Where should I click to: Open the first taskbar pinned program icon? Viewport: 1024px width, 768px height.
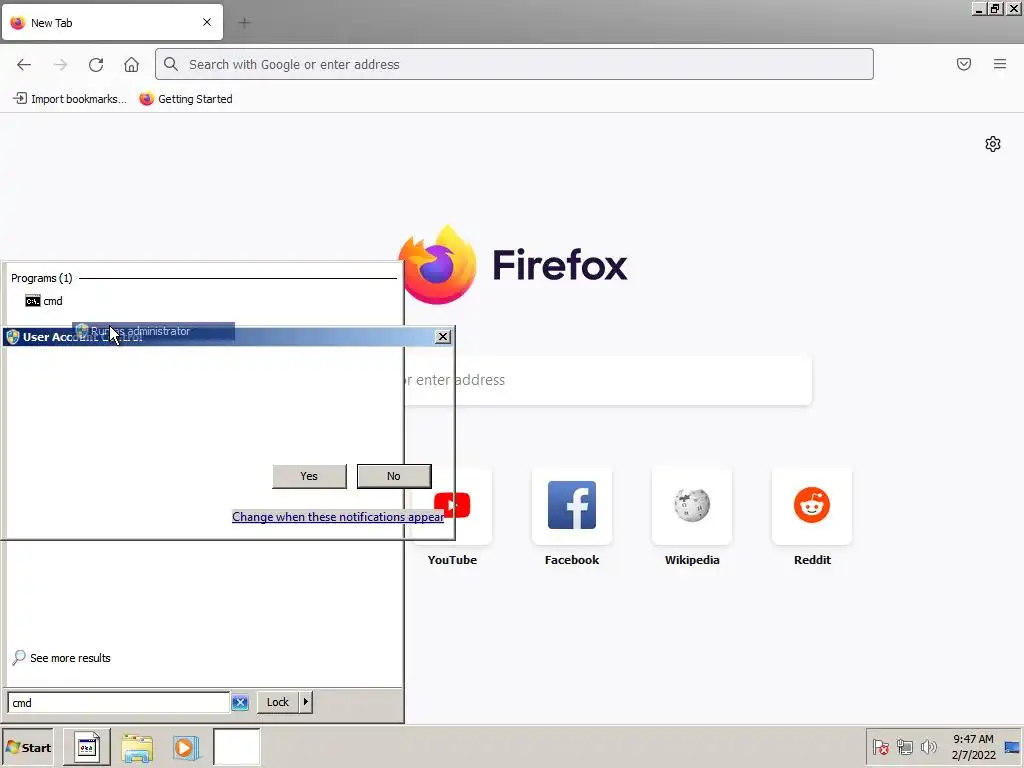coord(87,747)
